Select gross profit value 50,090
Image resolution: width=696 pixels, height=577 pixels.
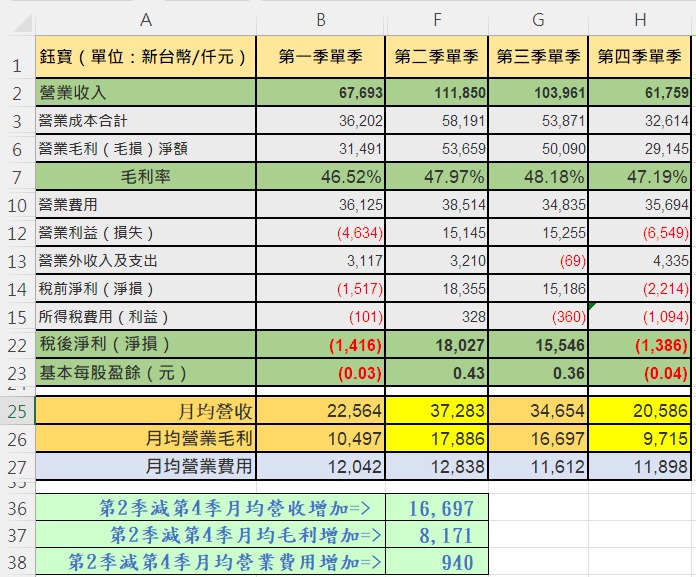538,149
